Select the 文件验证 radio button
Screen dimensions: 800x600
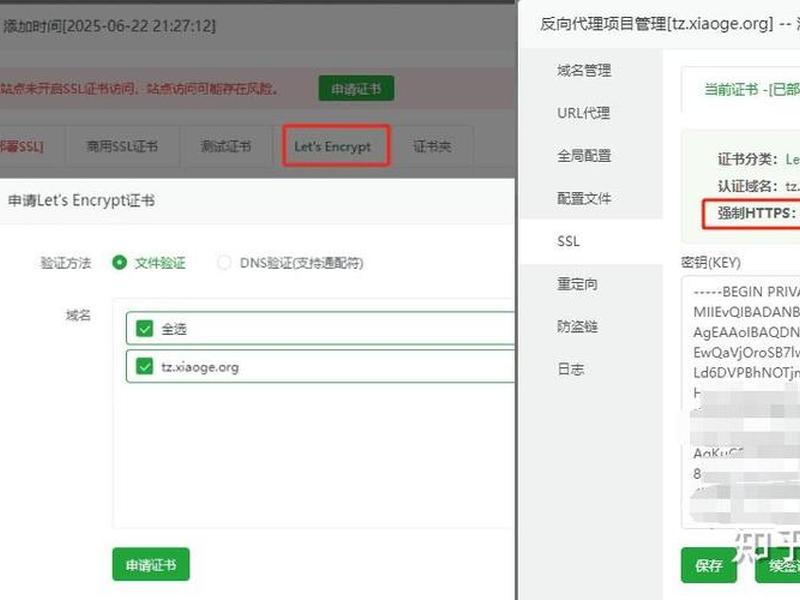tap(119, 263)
